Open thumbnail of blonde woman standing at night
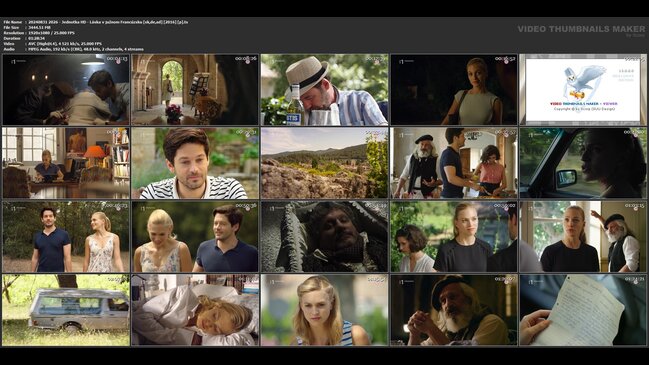Screen dimensions: 649x365 pyautogui.click(x=454, y=89)
